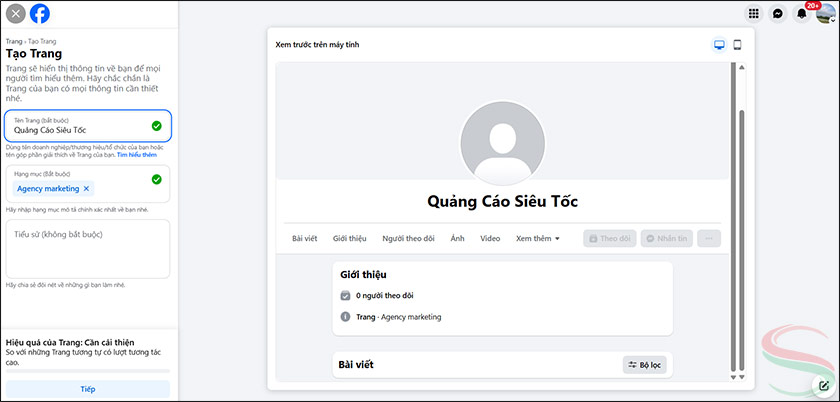840x402 pixels.
Task: Switch to desktop preview icon
Action: (719, 45)
